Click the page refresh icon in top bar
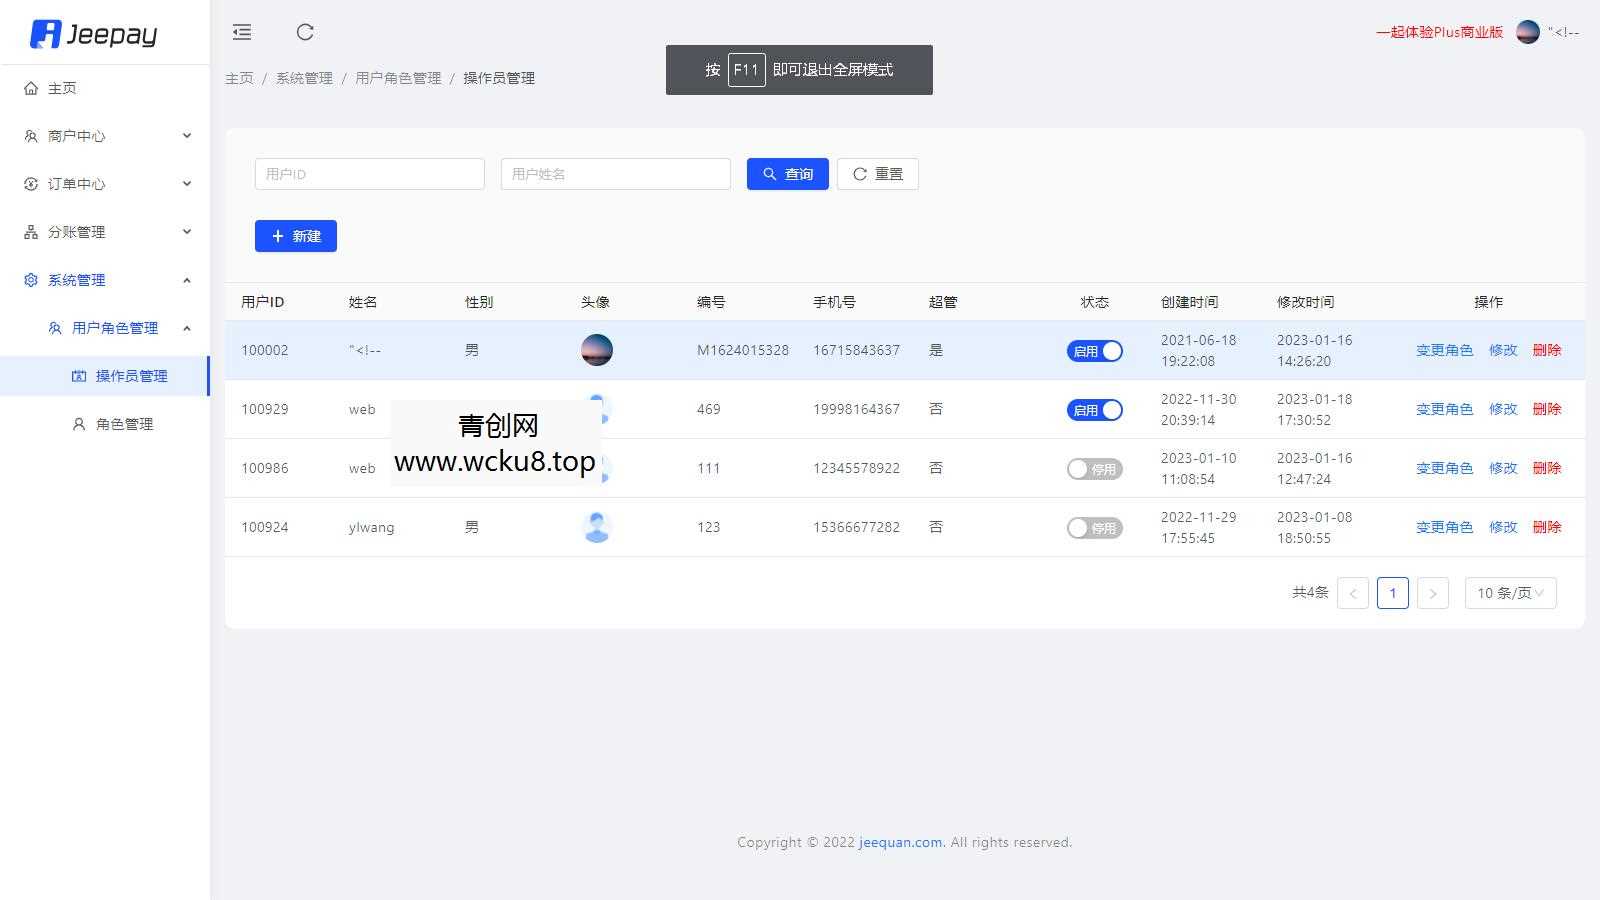Screen dimensions: 1600x900 [305, 32]
